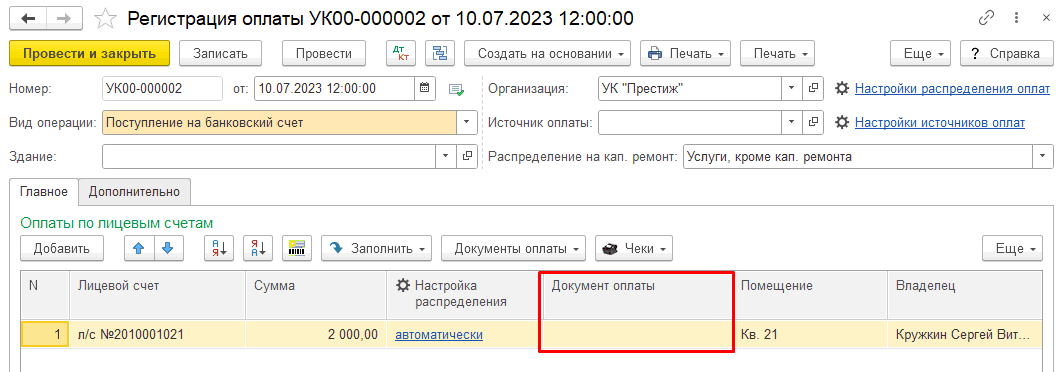Close the document form with X
Image resolution: width=1061 pixels, height=372 pixels.
point(1045,18)
